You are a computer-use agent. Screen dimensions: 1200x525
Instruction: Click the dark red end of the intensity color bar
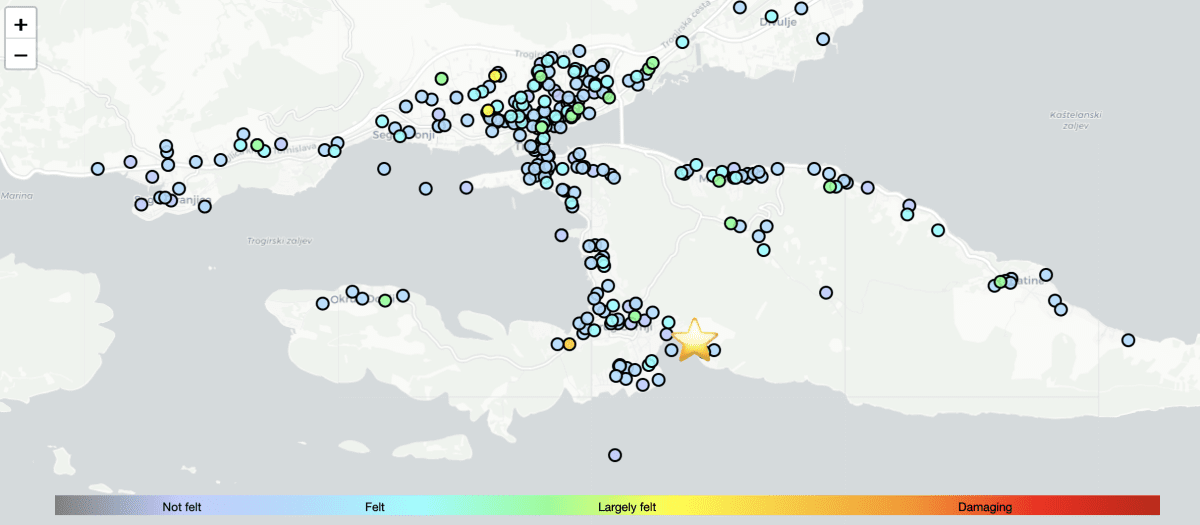coord(1150,505)
